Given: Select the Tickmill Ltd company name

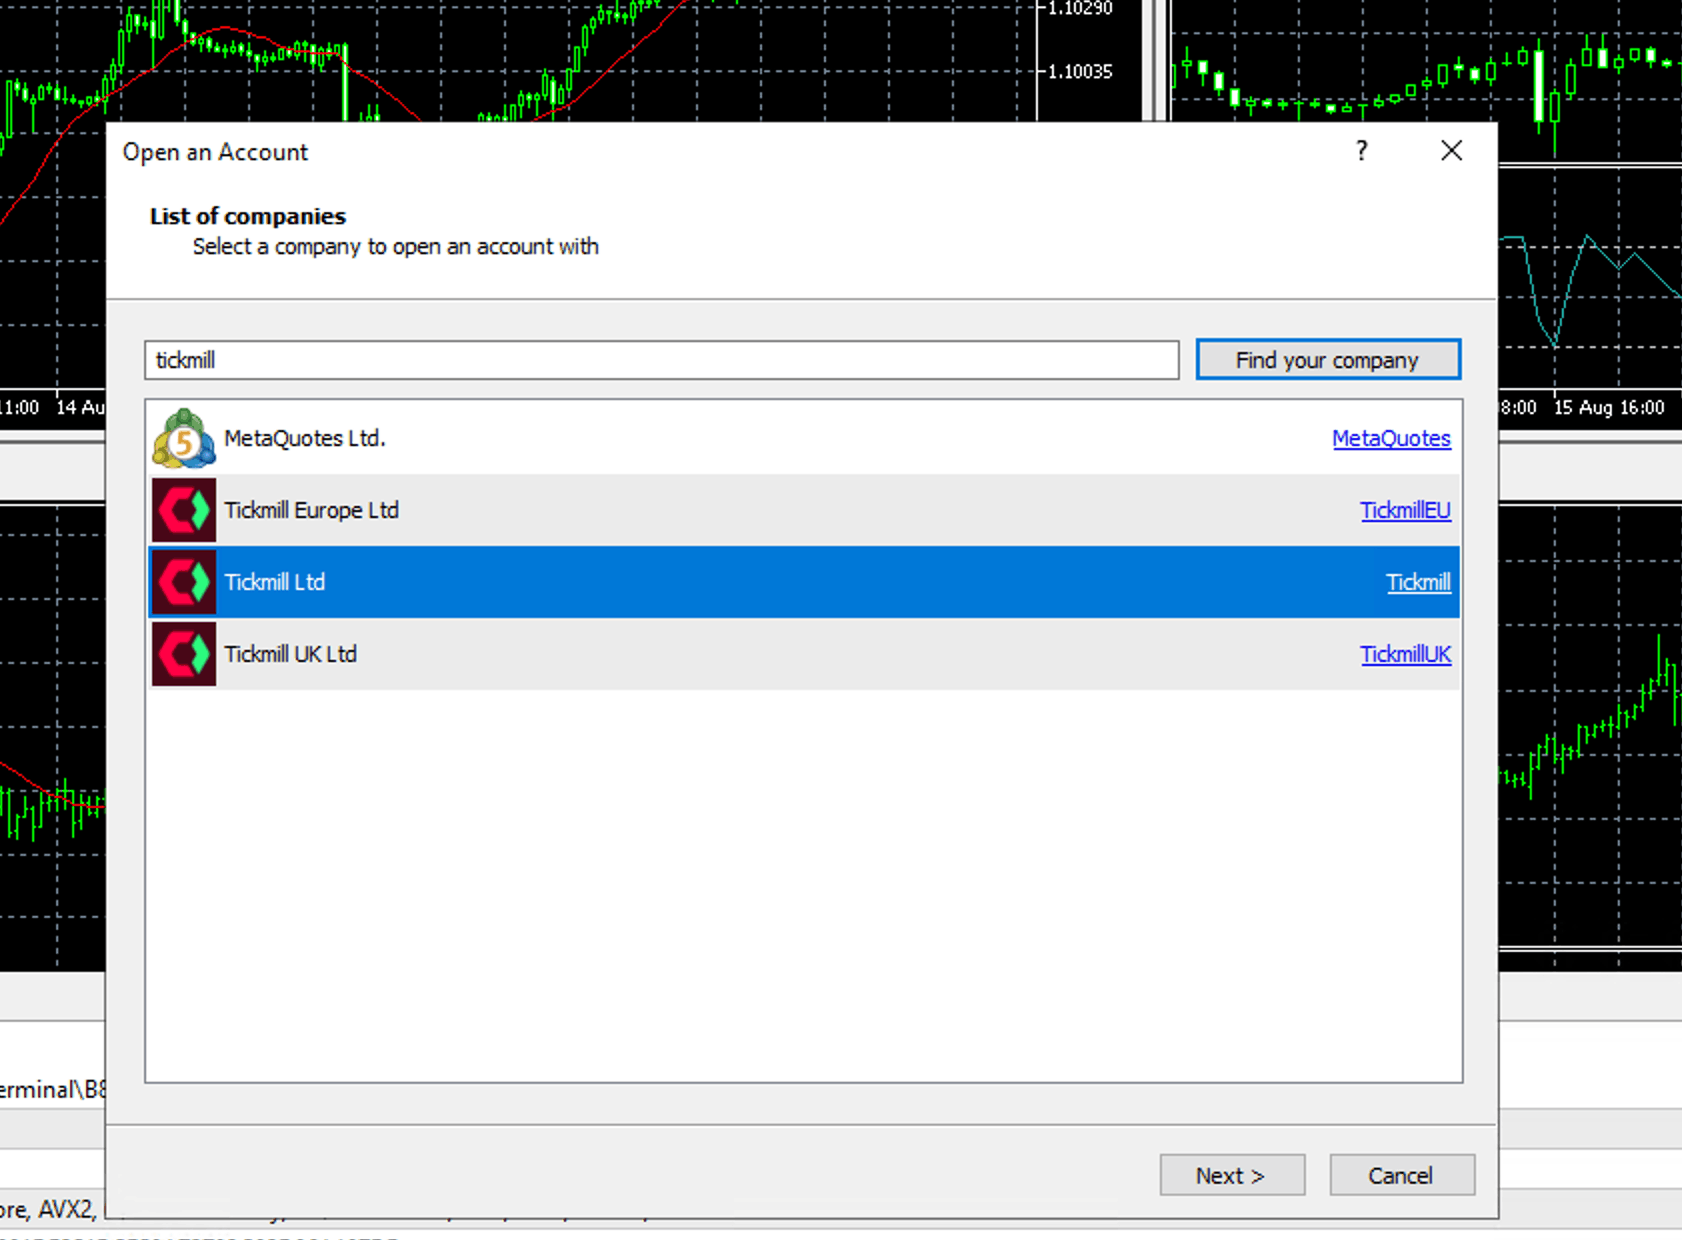Looking at the screenshot, I should pyautogui.click(x=275, y=582).
